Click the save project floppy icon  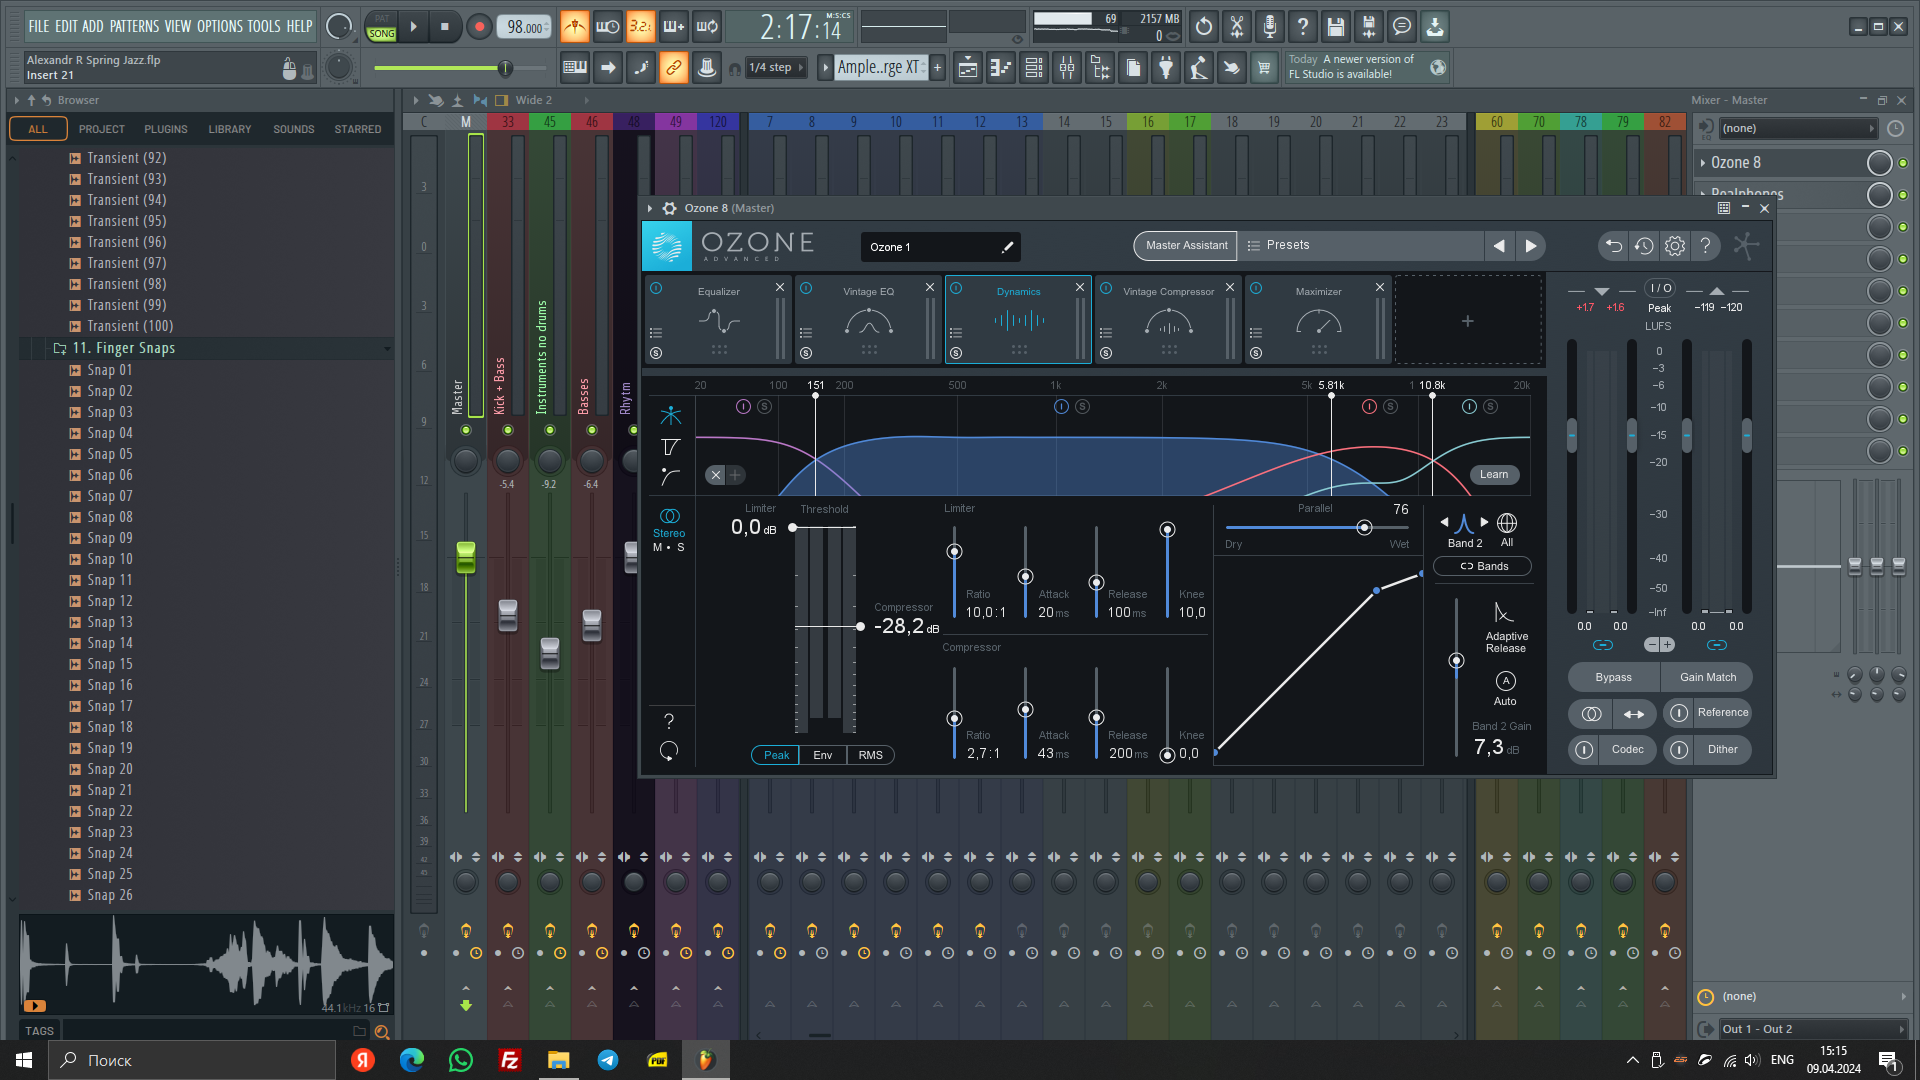1335,27
